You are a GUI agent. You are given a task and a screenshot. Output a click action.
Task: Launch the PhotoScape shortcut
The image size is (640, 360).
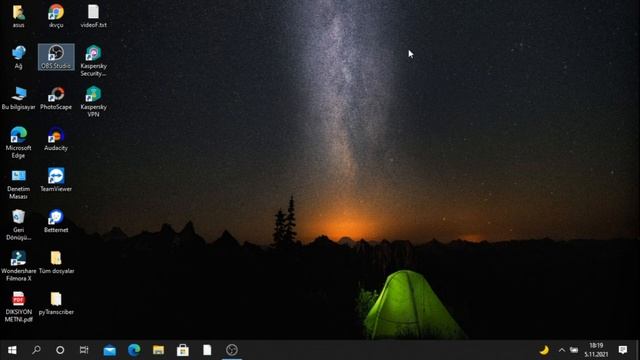pos(56,98)
